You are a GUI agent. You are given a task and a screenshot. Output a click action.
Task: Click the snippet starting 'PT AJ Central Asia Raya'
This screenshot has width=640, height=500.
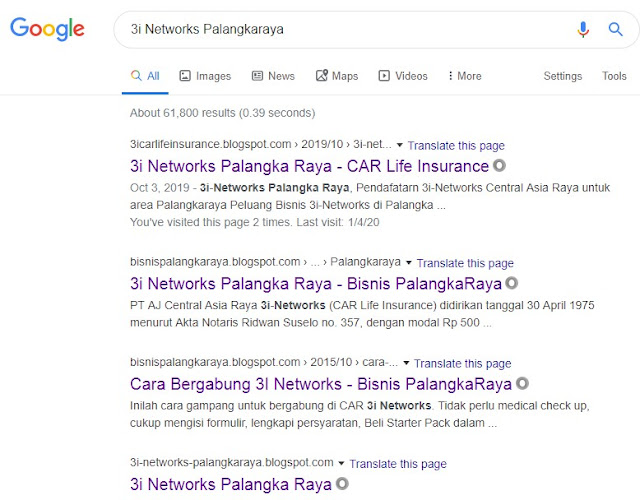point(362,314)
